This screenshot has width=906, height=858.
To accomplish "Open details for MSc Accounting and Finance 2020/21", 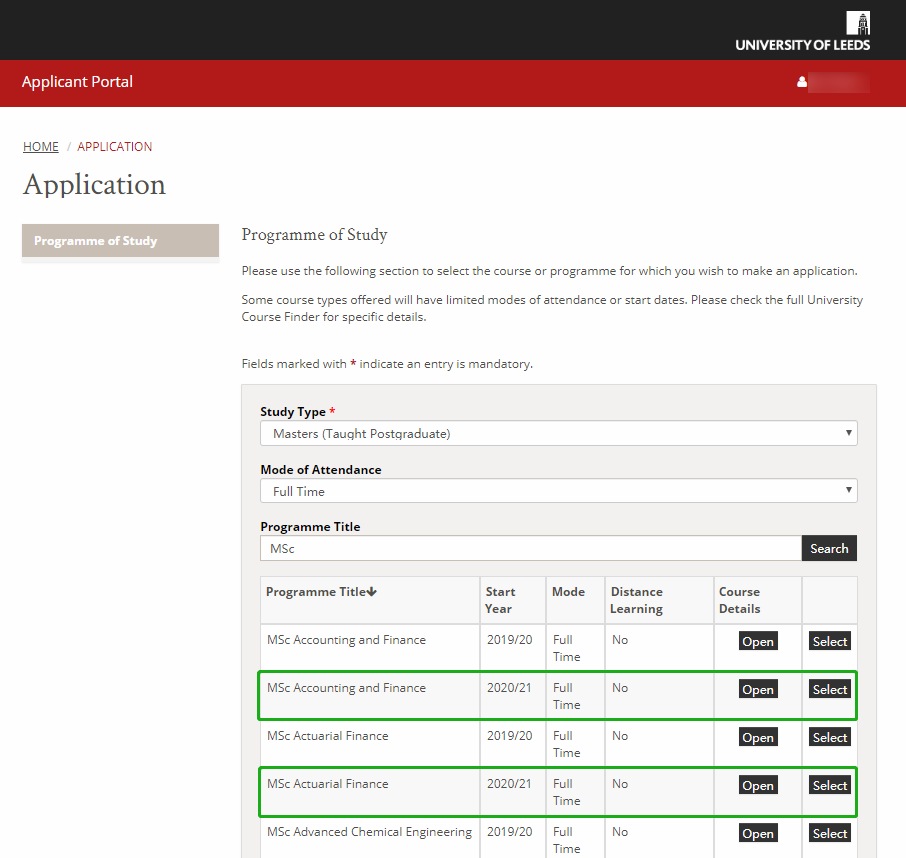I will (758, 689).
